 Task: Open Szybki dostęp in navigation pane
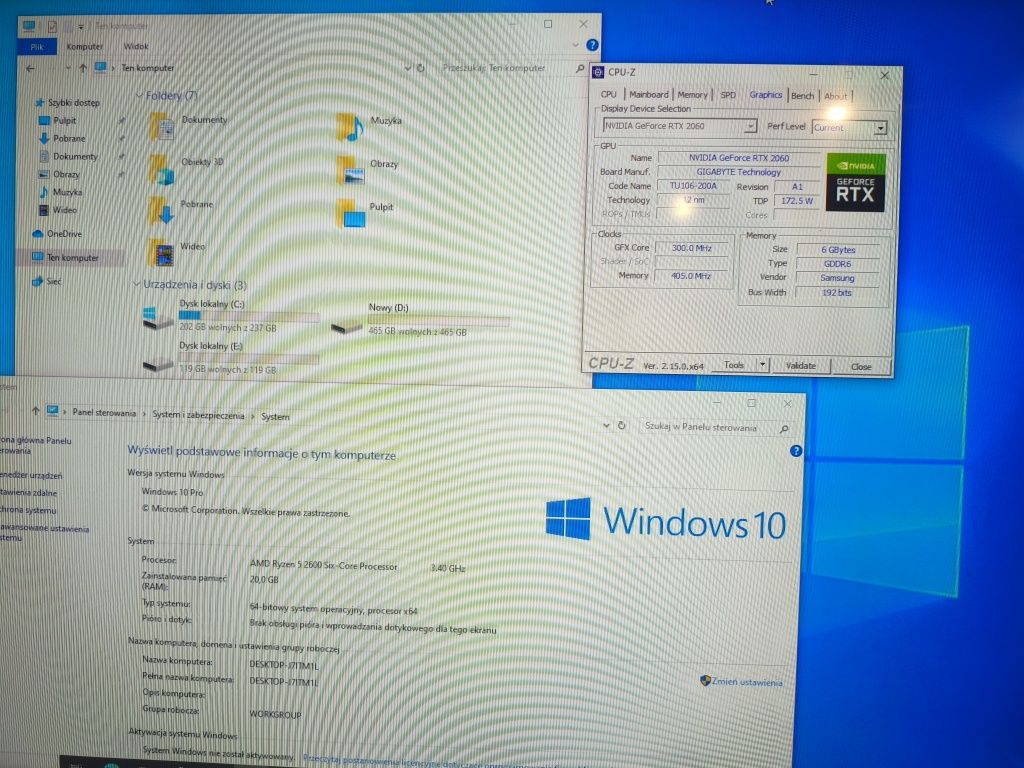point(67,103)
